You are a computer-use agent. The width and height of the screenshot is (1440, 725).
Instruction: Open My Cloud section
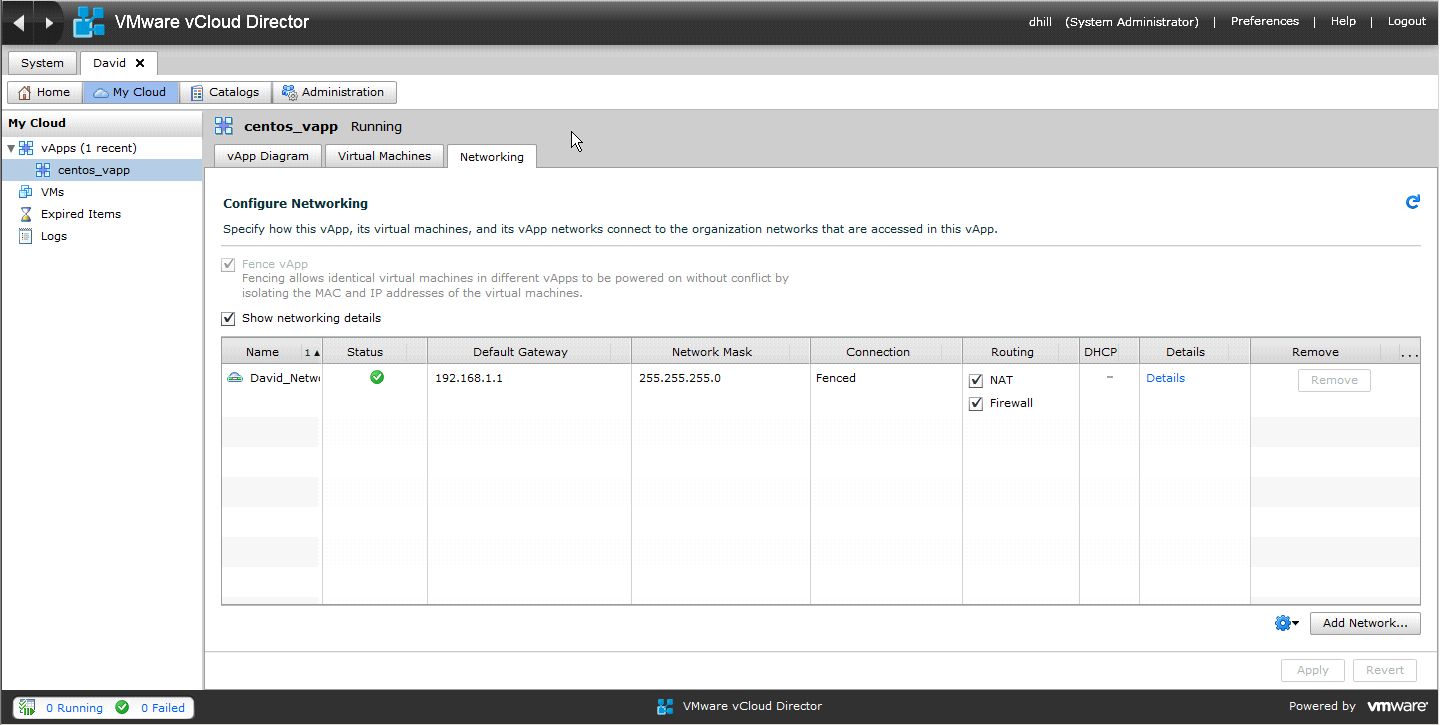[130, 92]
